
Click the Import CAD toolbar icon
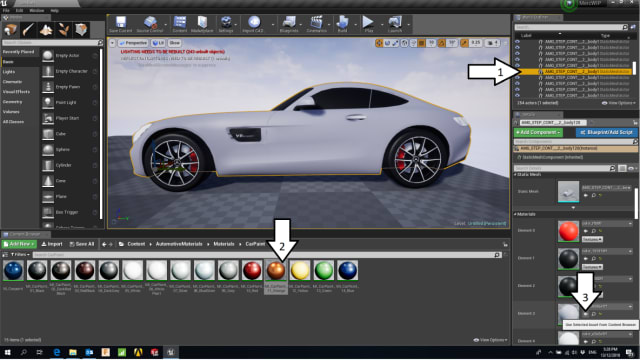[x=253, y=24]
